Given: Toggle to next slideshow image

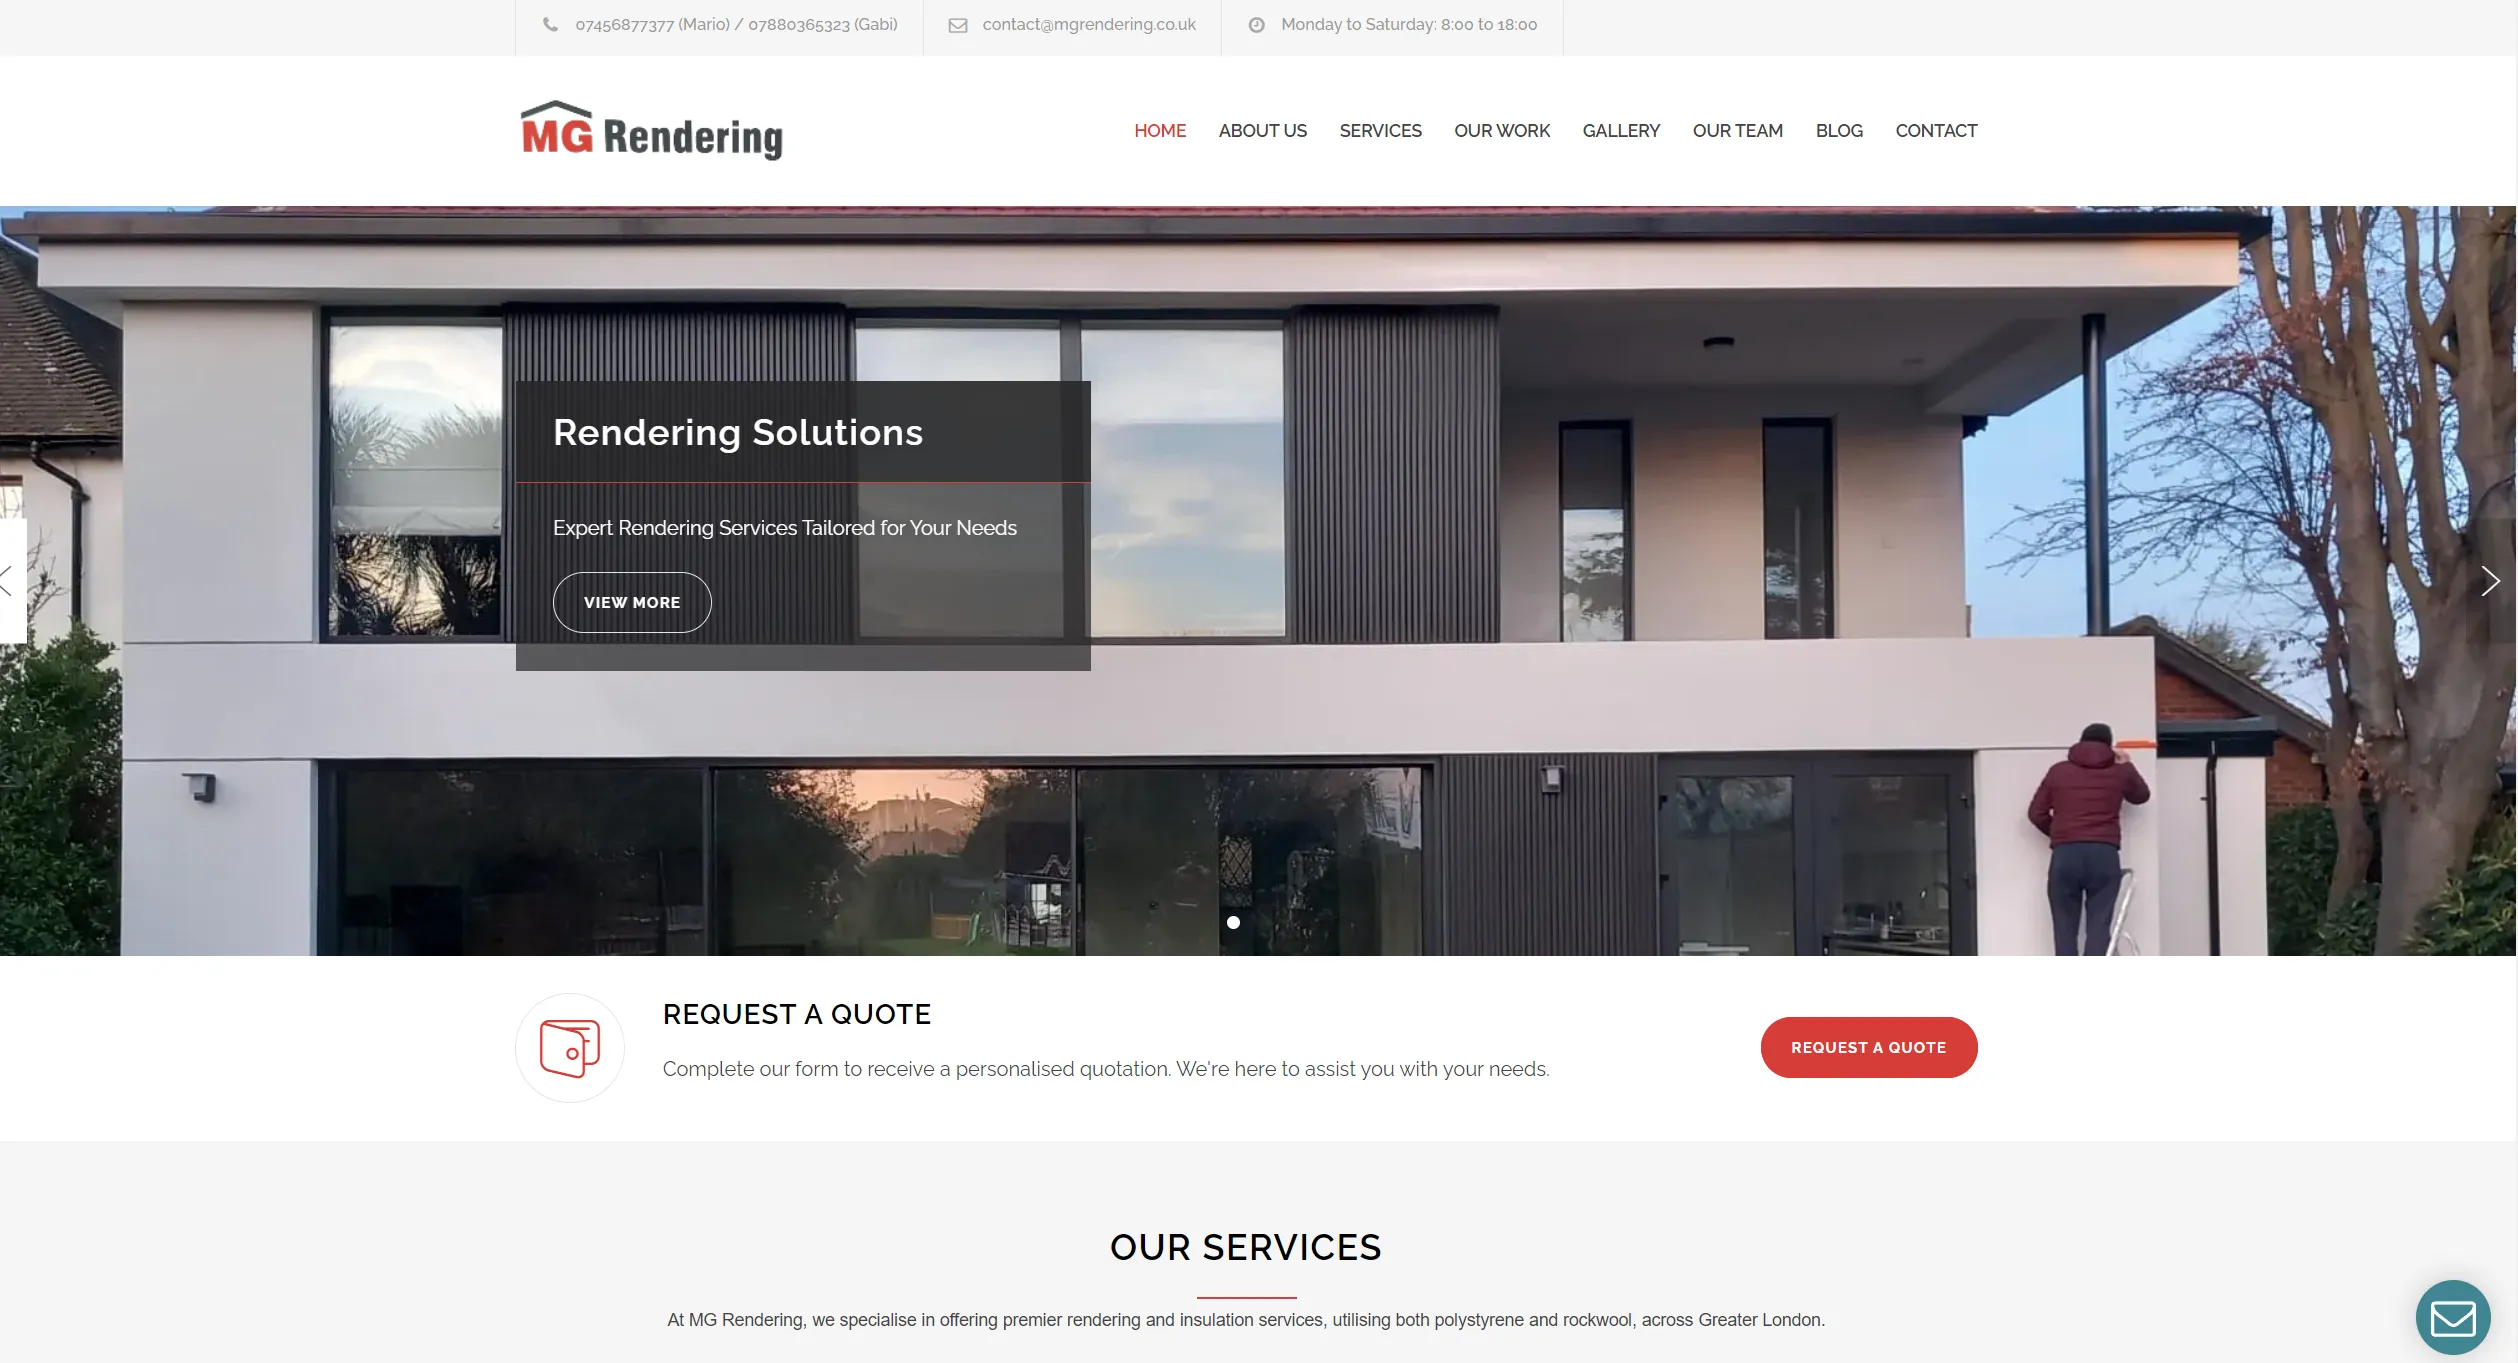Looking at the screenshot, I should point(2491,581).
